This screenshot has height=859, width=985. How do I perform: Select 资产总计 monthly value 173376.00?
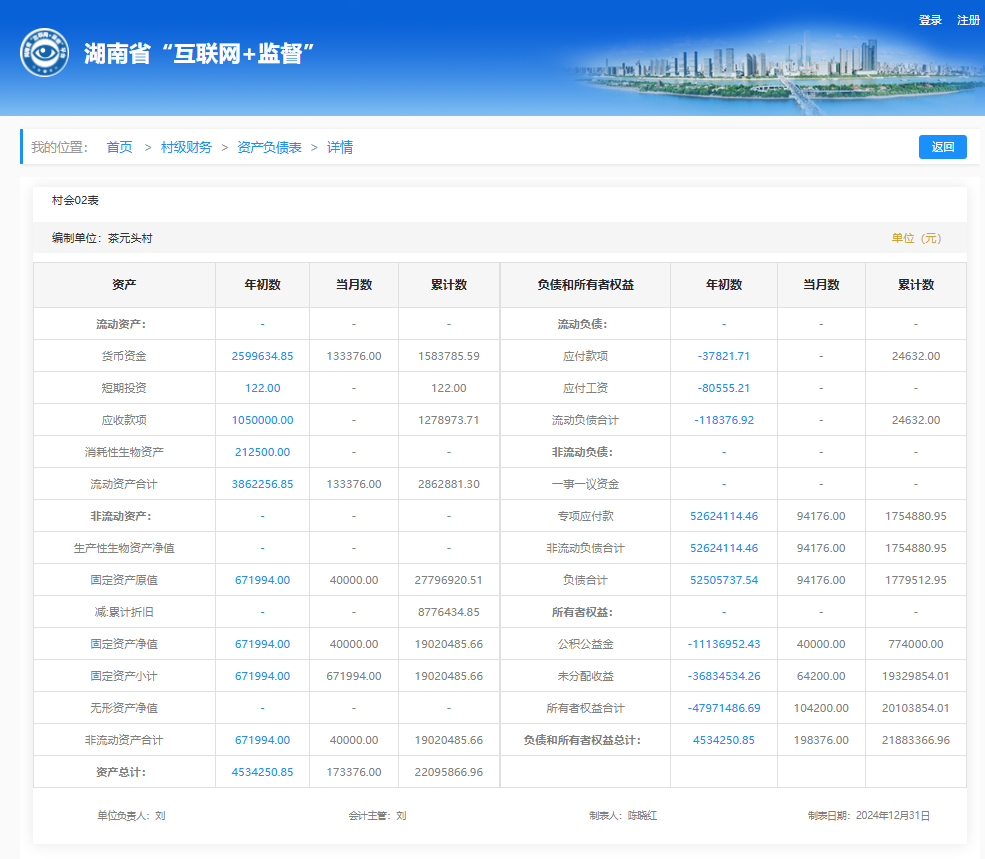point(354,773)
